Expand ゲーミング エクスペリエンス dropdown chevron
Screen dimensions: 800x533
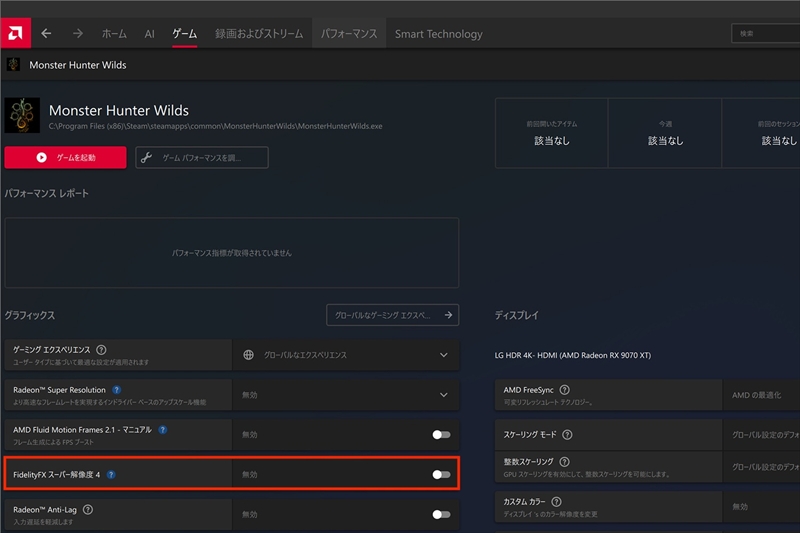coord(444,354)
